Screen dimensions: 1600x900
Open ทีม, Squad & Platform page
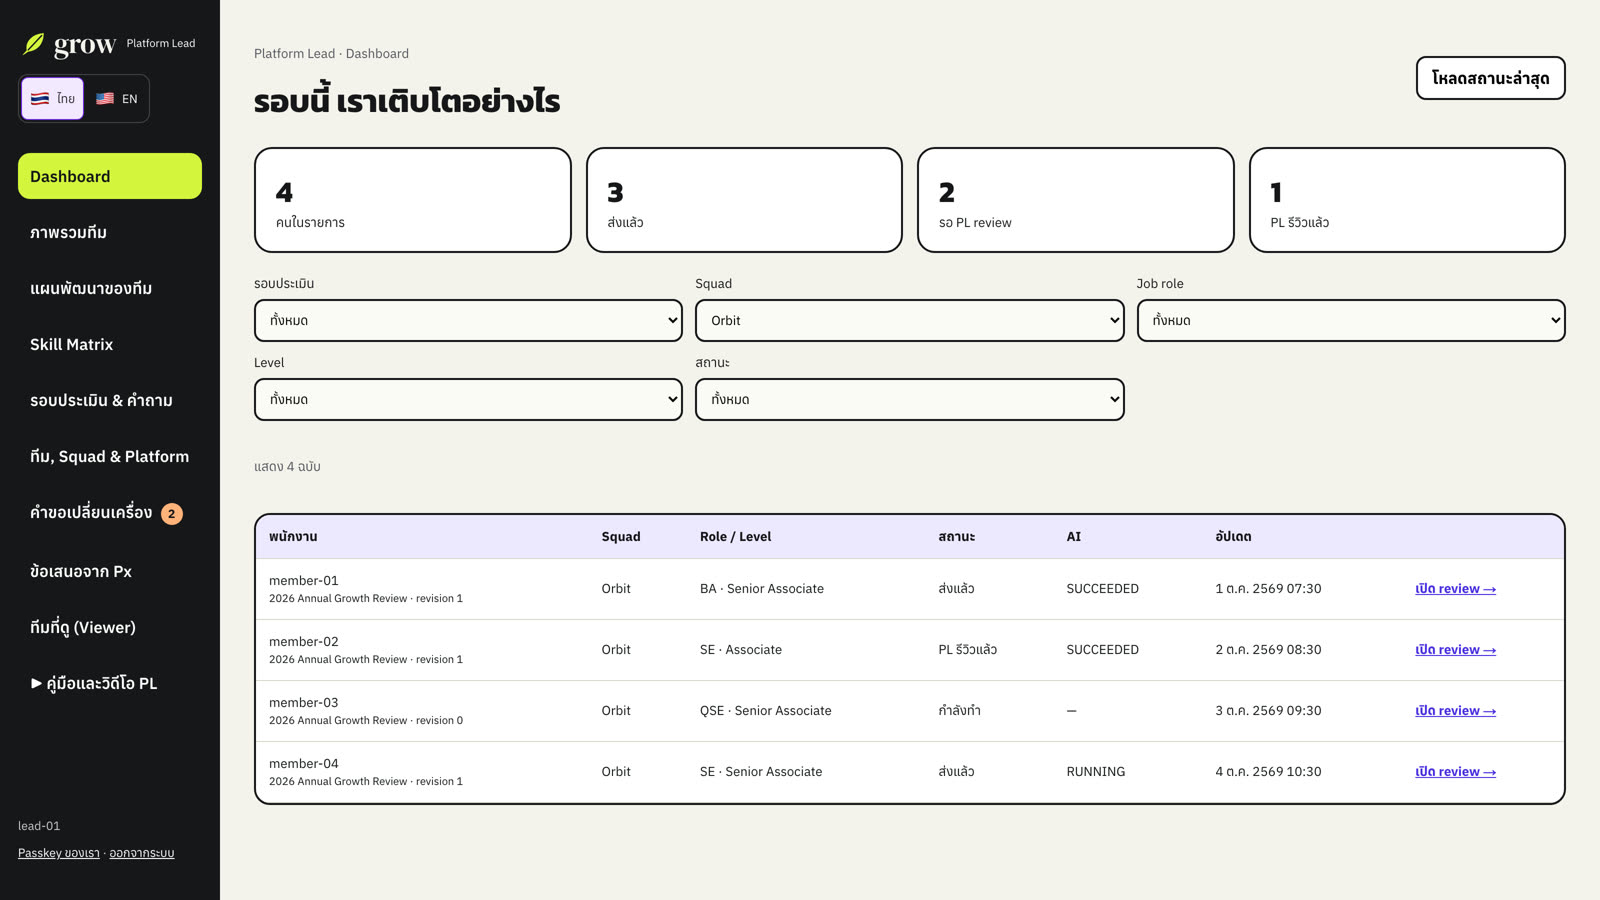click(110, 456)
